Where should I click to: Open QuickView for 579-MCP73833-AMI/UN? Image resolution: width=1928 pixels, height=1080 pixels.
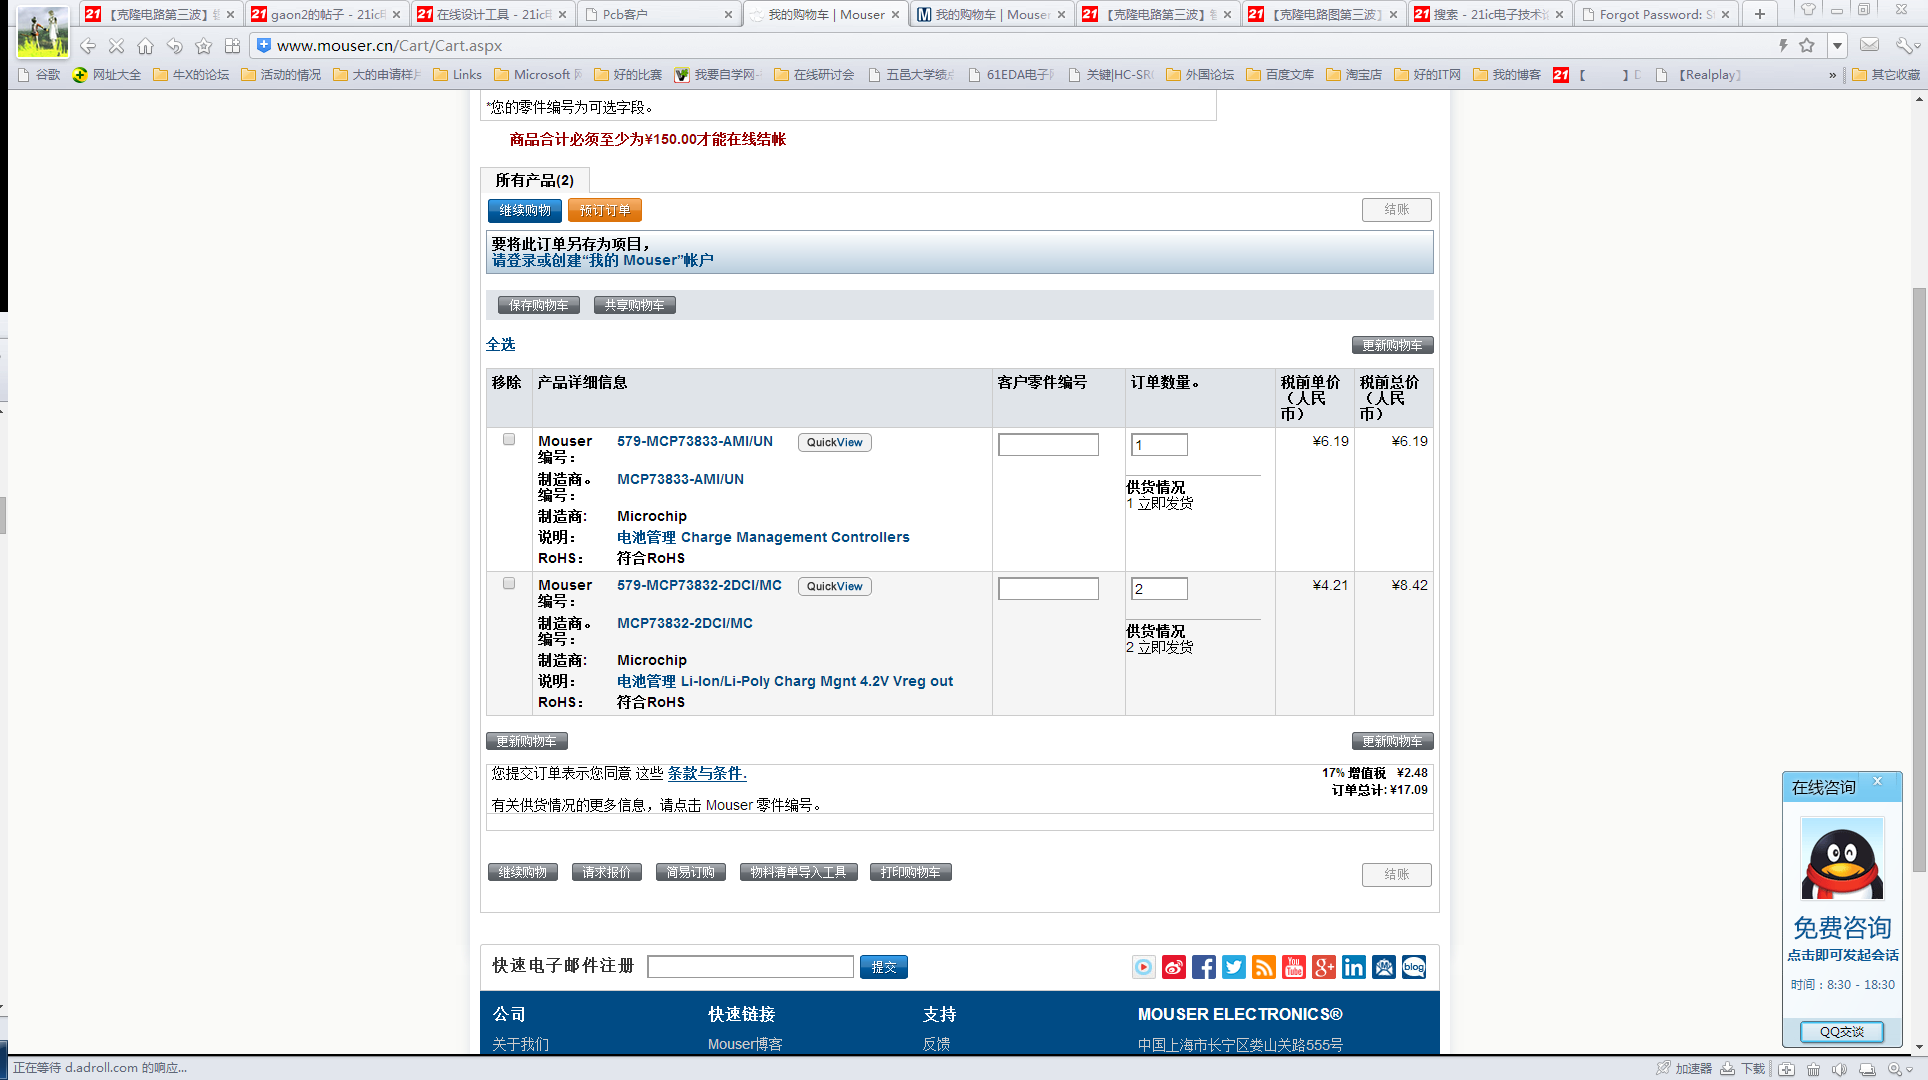(x=835, y=442)
